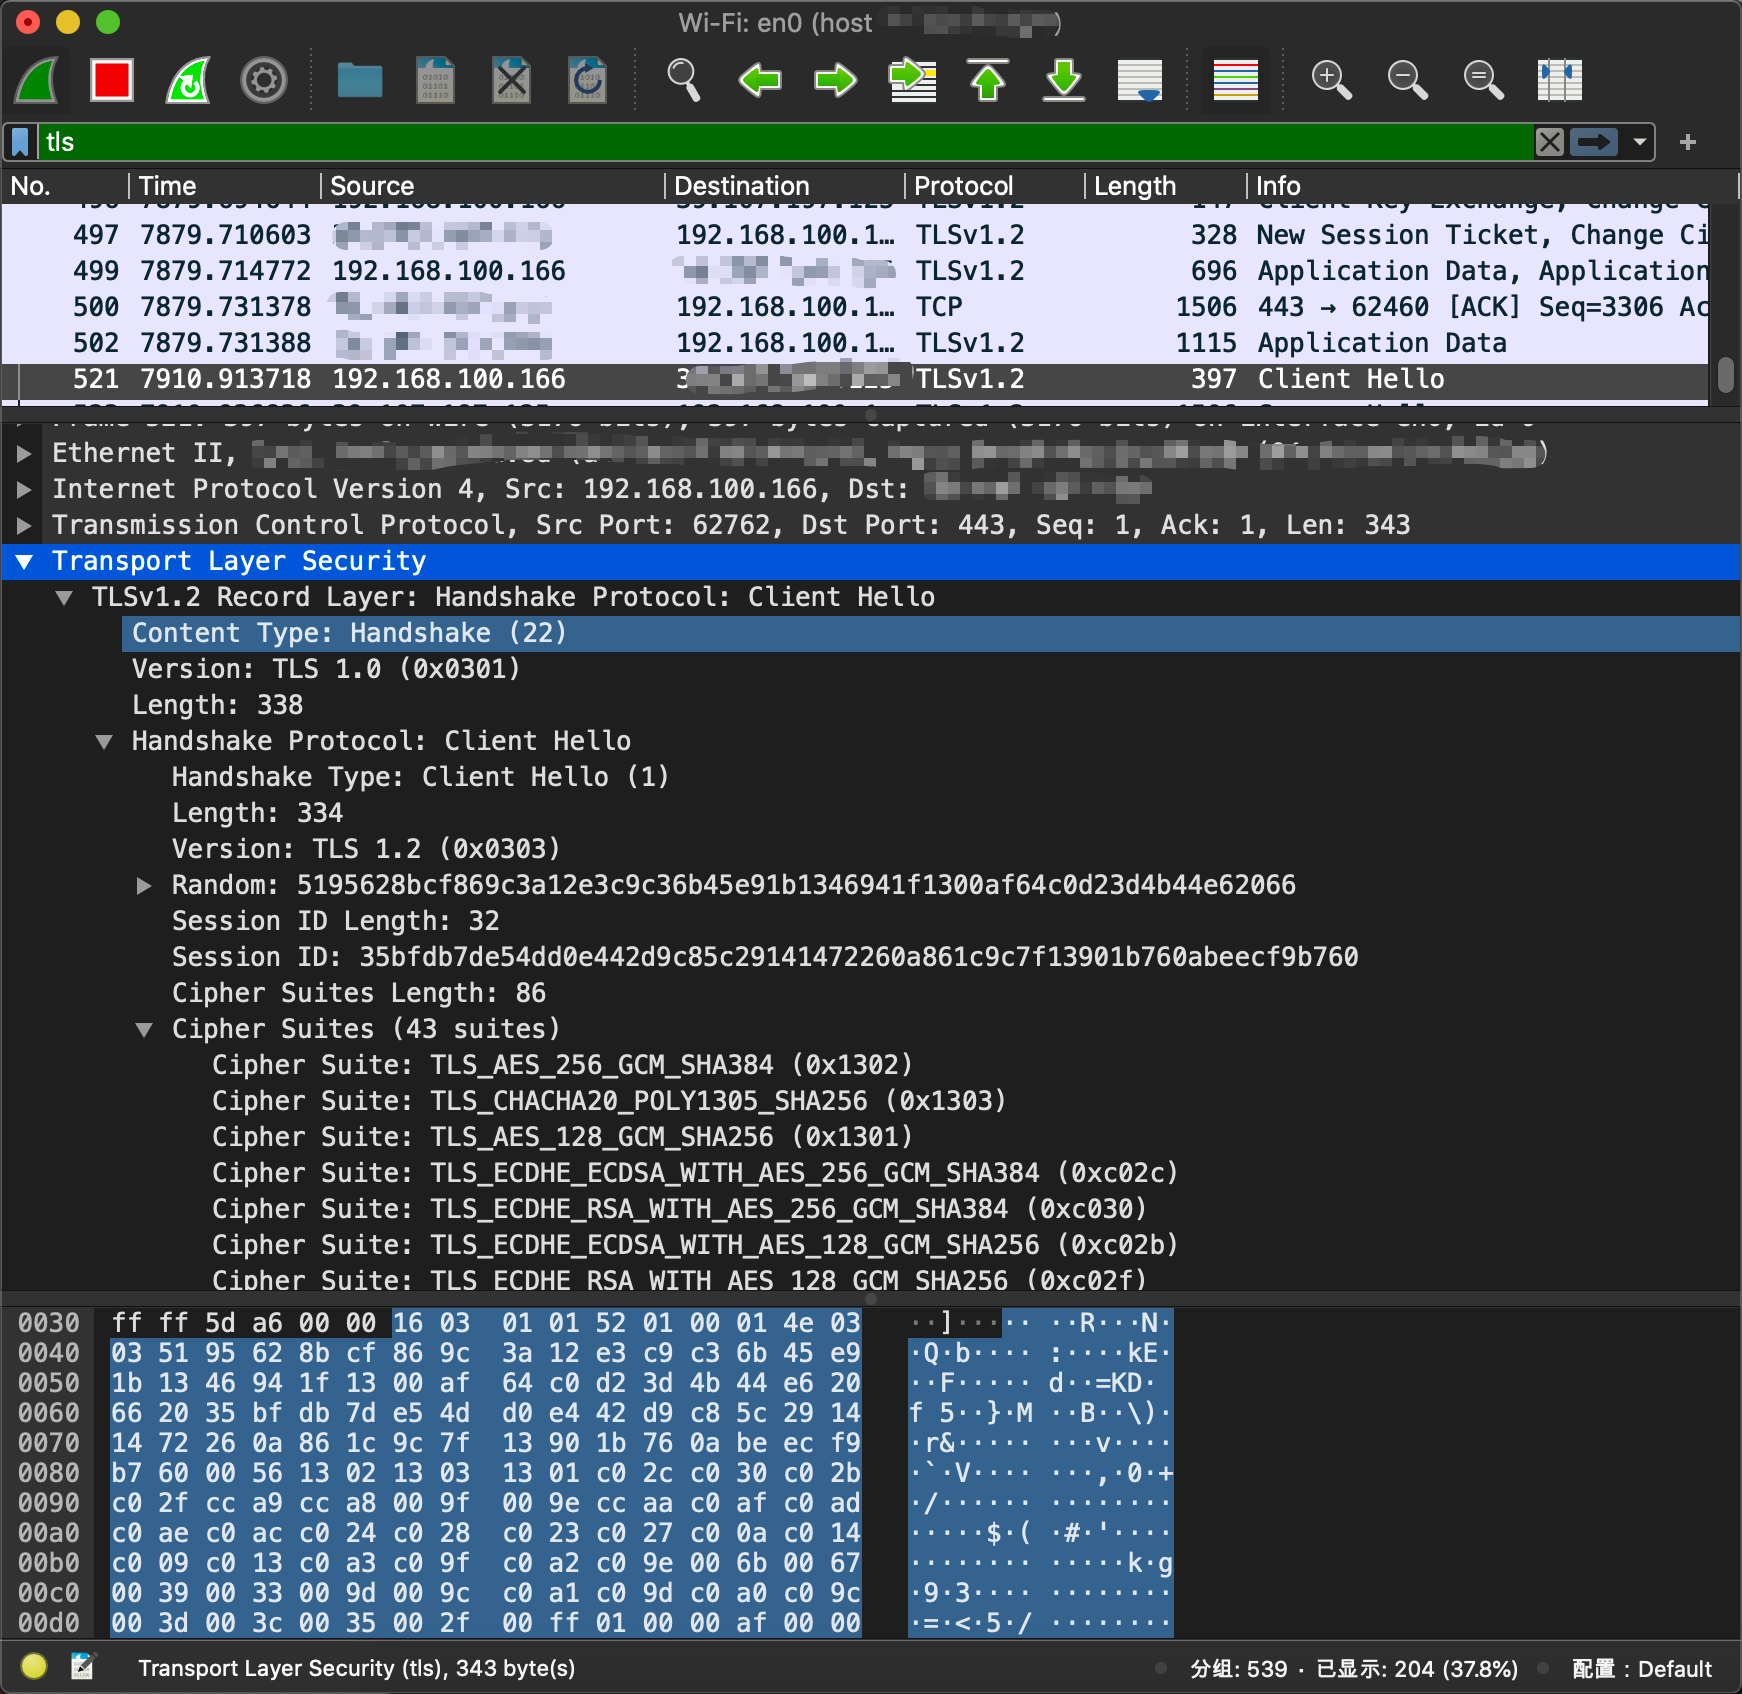Toggle the display filter bookmark icon
The width and height of the screenshot is (1742, 1694).
point(20,142)
